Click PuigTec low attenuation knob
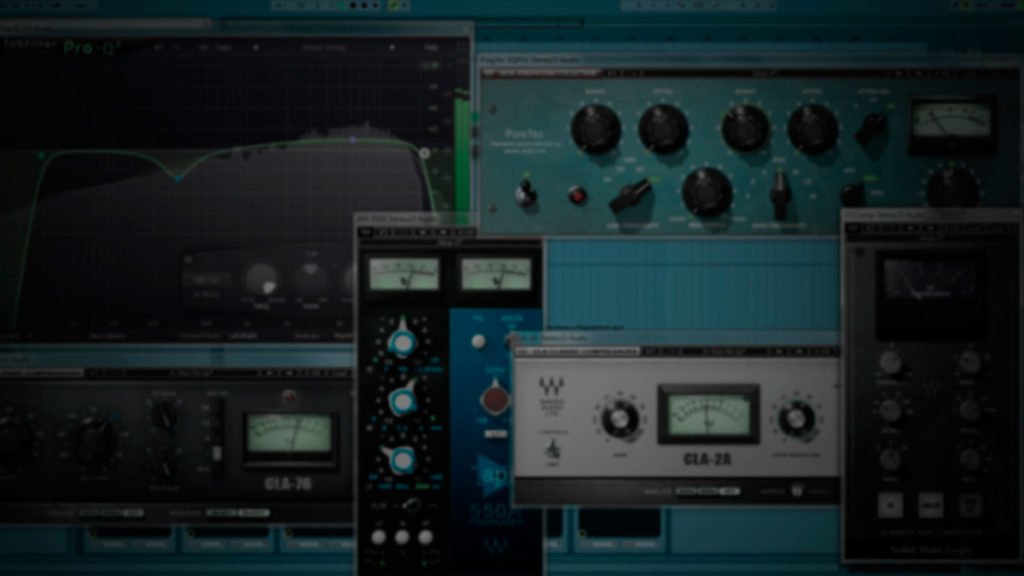This screenshot has height=576, width=1024. coord(663,129)
